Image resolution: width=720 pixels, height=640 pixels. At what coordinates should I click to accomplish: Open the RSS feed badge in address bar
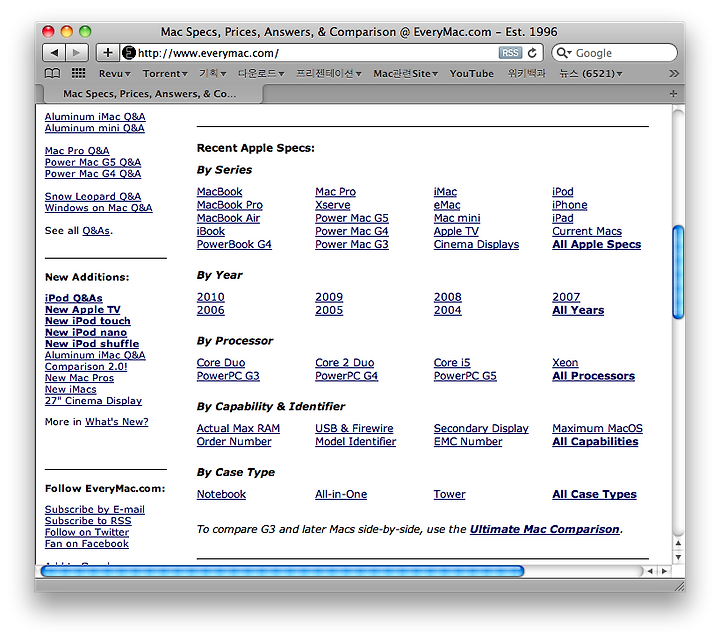pyautogui.click(x=510, y=53)
